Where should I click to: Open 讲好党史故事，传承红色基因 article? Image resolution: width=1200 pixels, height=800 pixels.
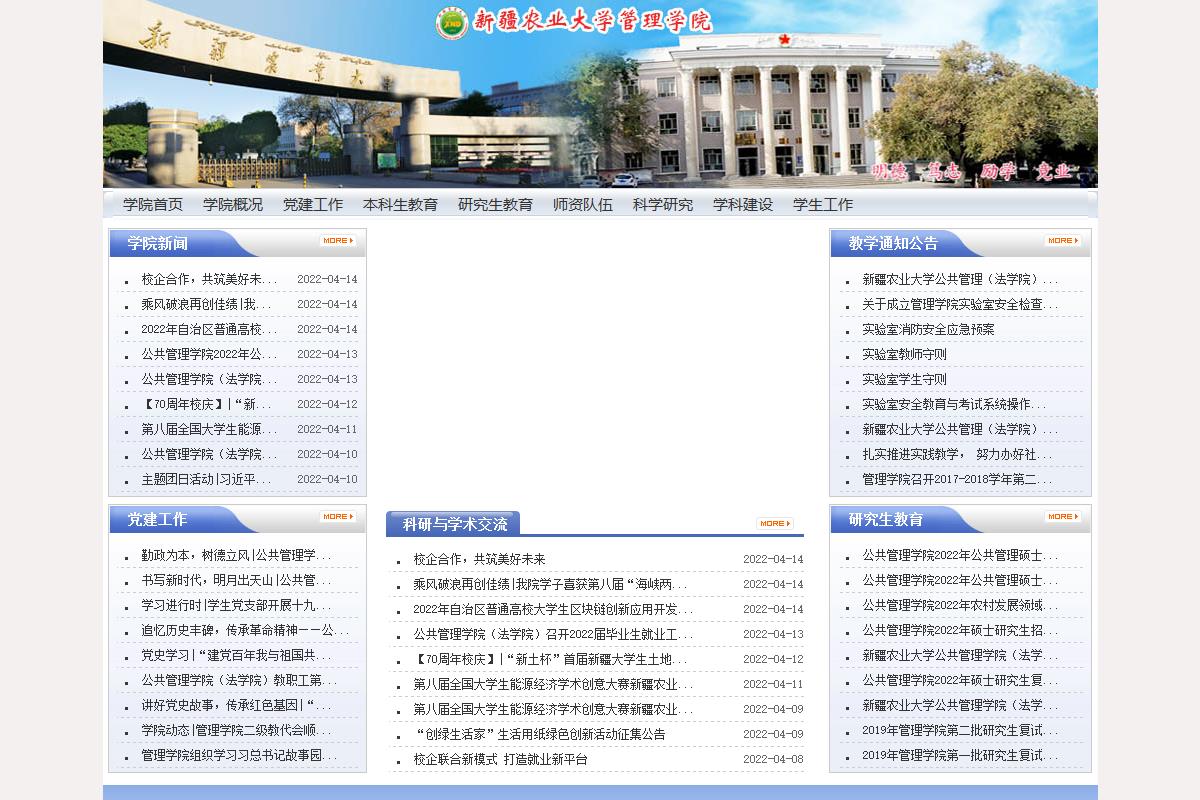pos(236,705)
